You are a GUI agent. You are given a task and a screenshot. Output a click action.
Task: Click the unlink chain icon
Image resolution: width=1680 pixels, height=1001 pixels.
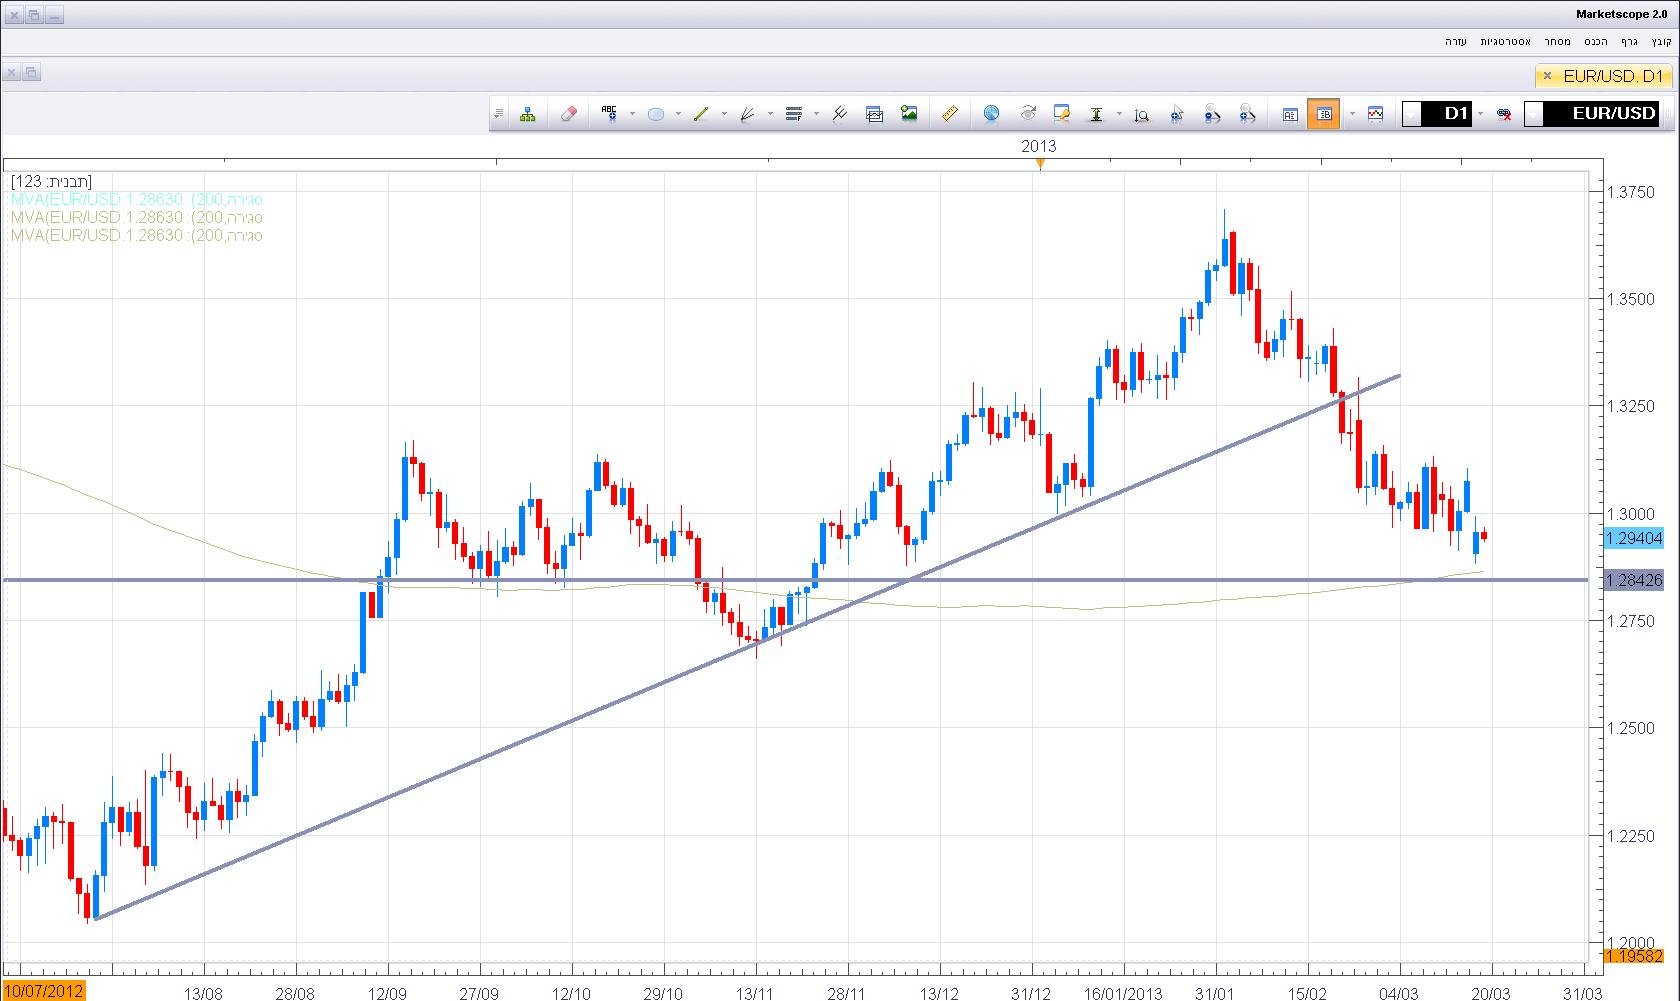point(1503,114)
